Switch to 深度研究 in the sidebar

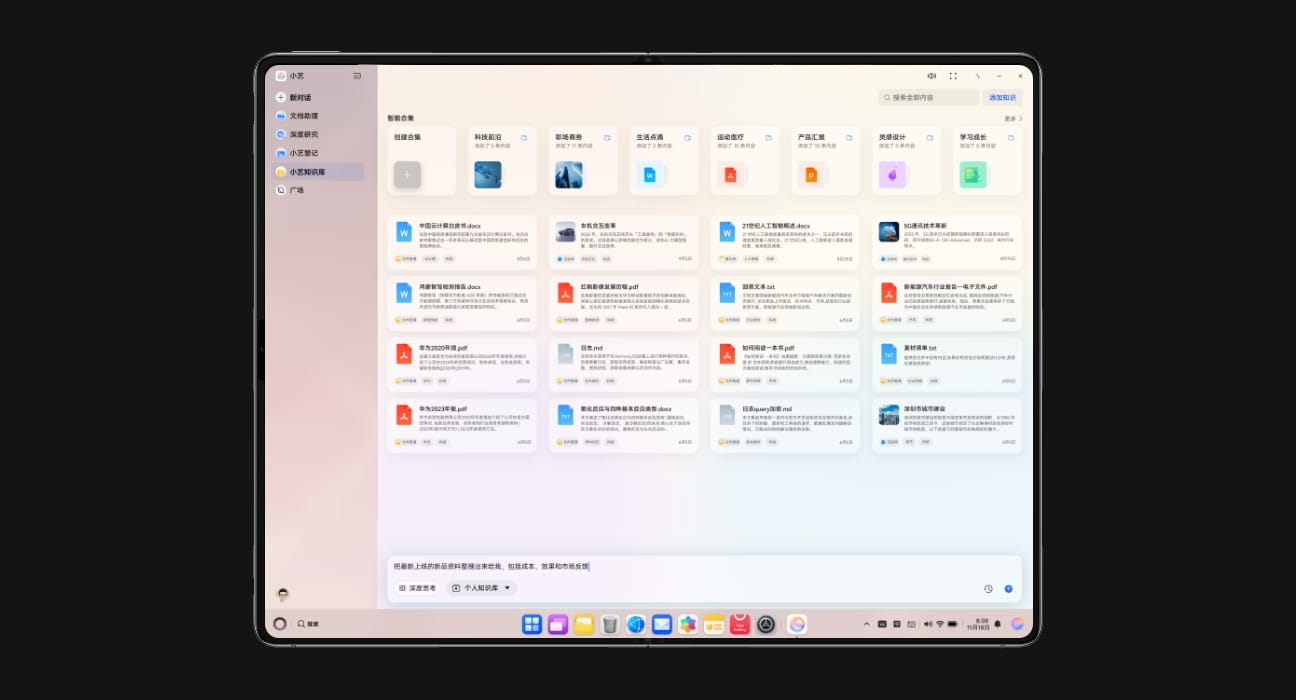[303, 134]
